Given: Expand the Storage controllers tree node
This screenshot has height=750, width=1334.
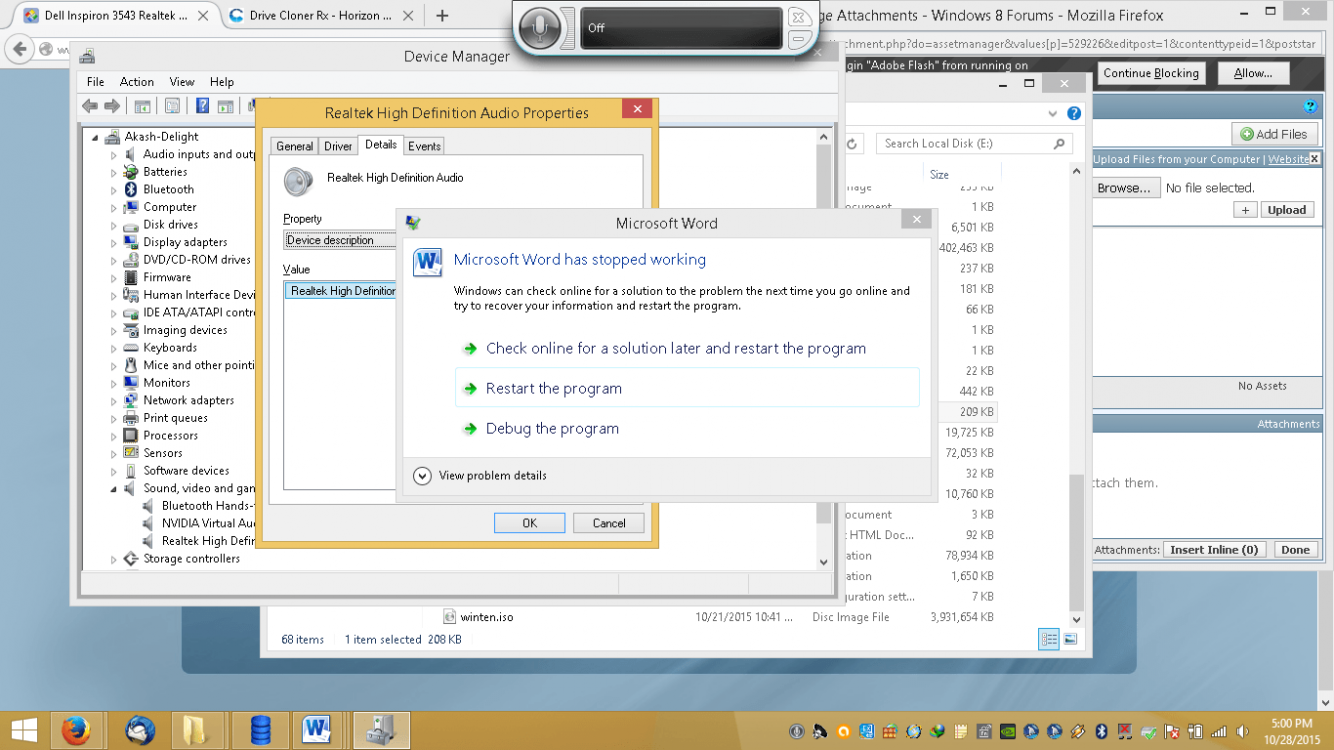Looking at the screenshot, I should click(114, 559).
